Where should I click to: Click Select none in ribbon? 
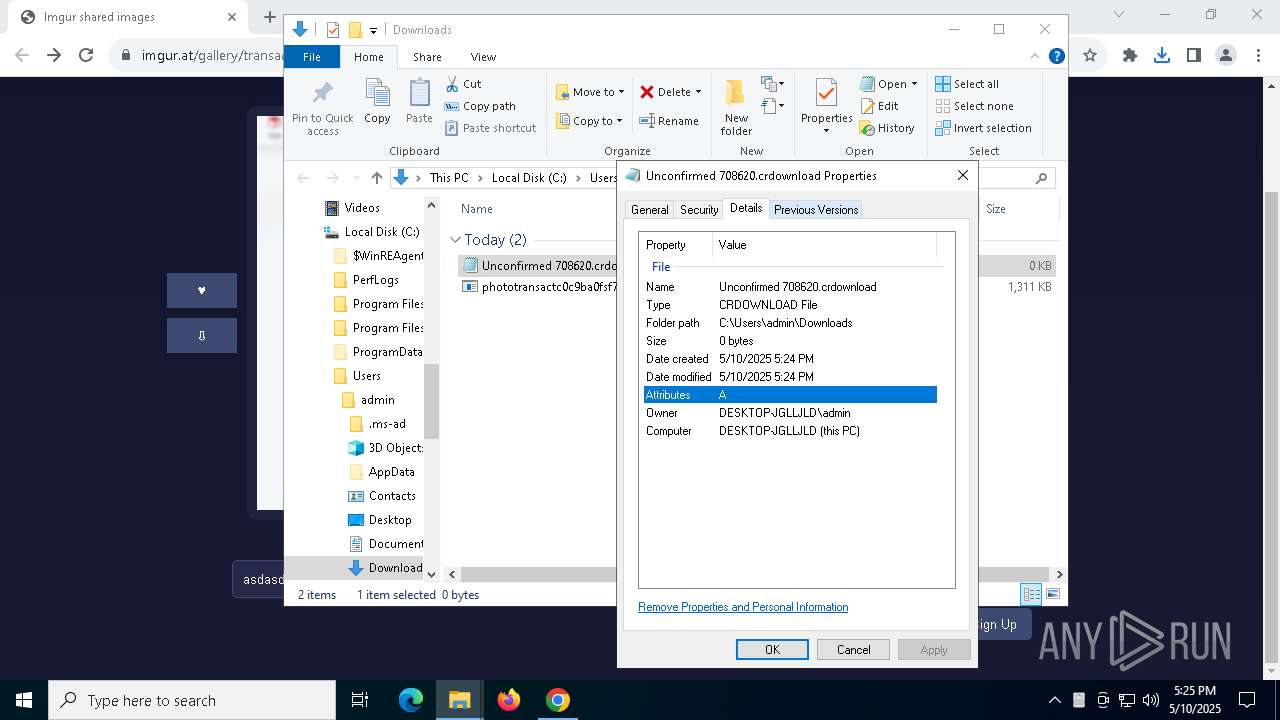974,106
